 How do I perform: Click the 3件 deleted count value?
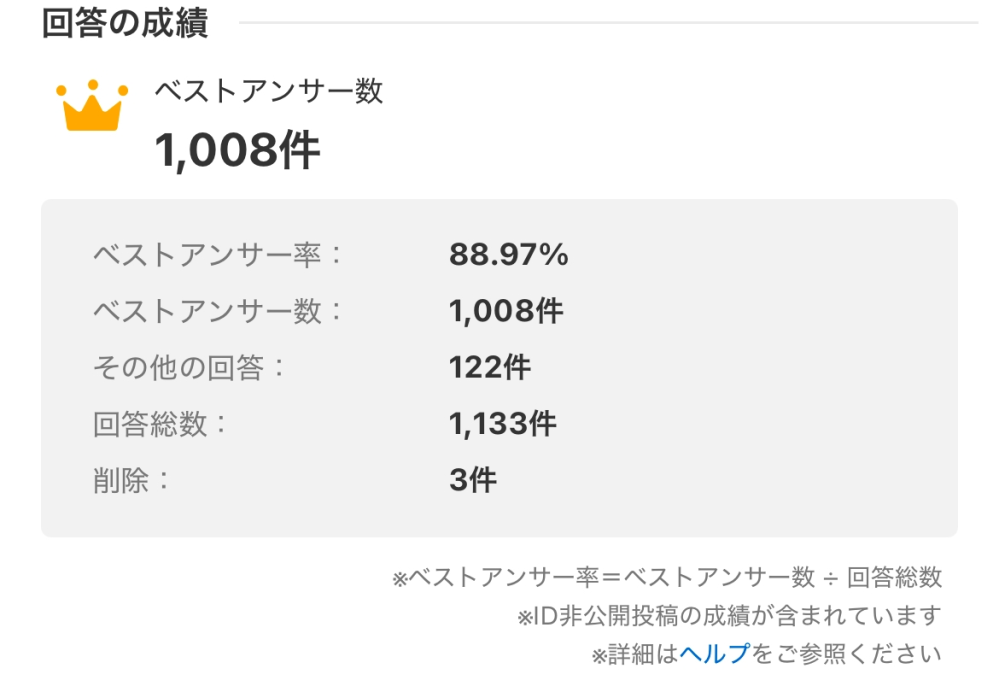[x=472, y=480]
